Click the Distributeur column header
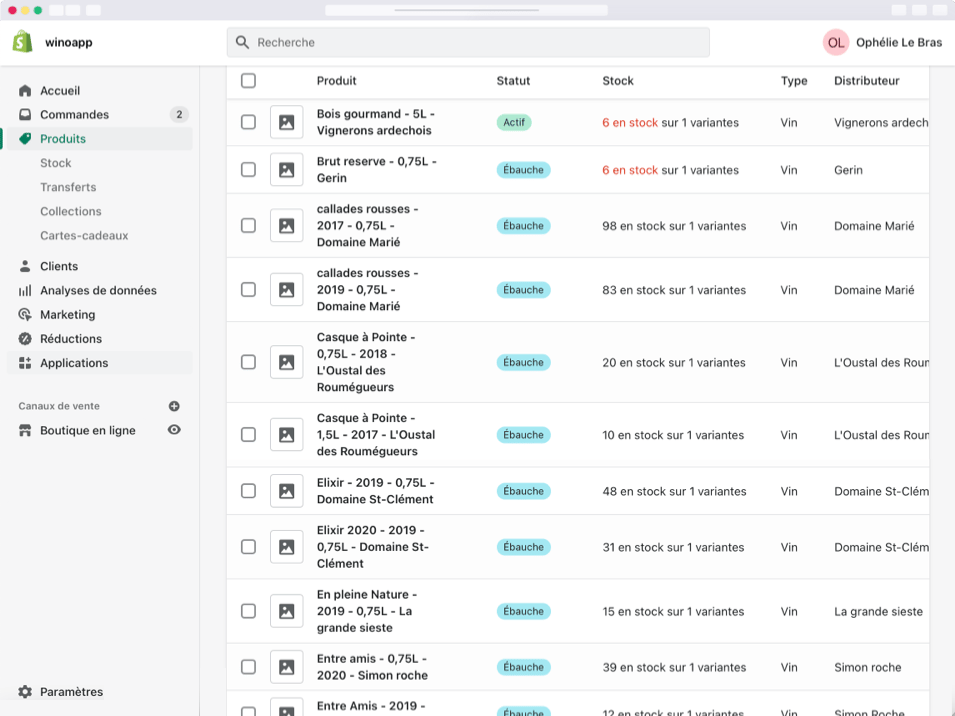This screenshot has width=955, height=716. tap(867, 80)
